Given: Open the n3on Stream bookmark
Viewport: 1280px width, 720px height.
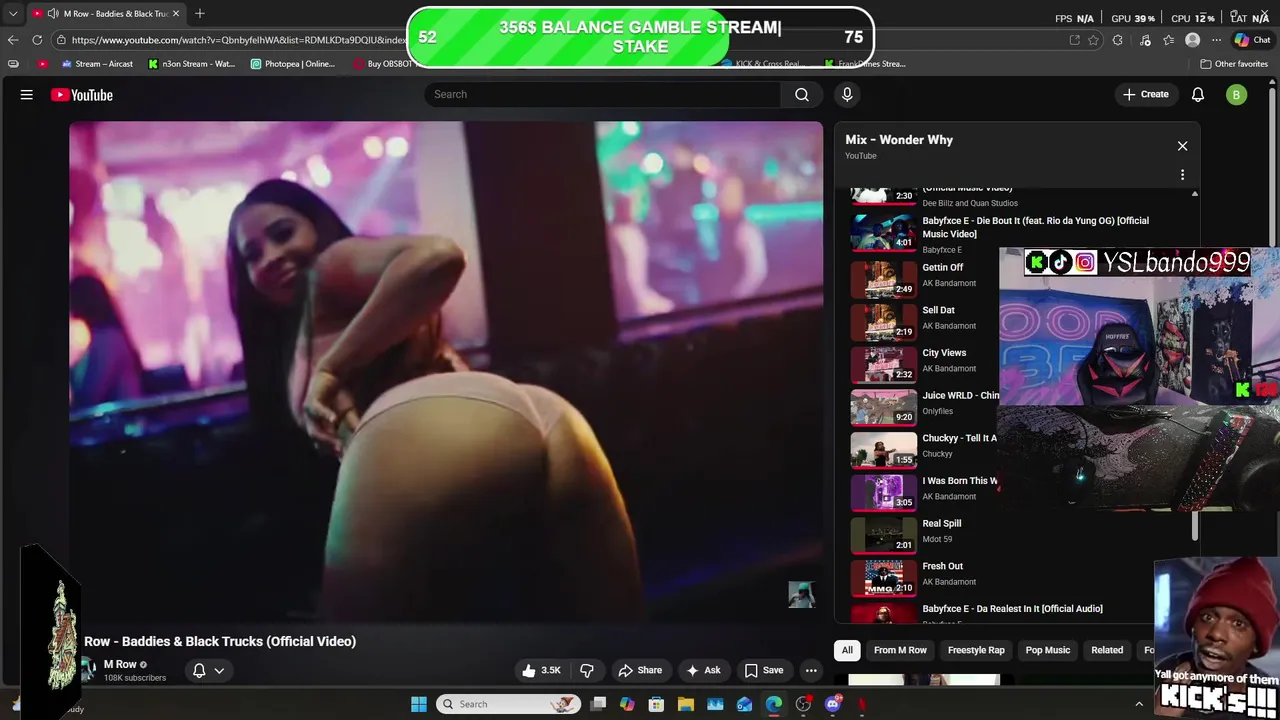Looking at the screenshot, I should coord(191,64).
